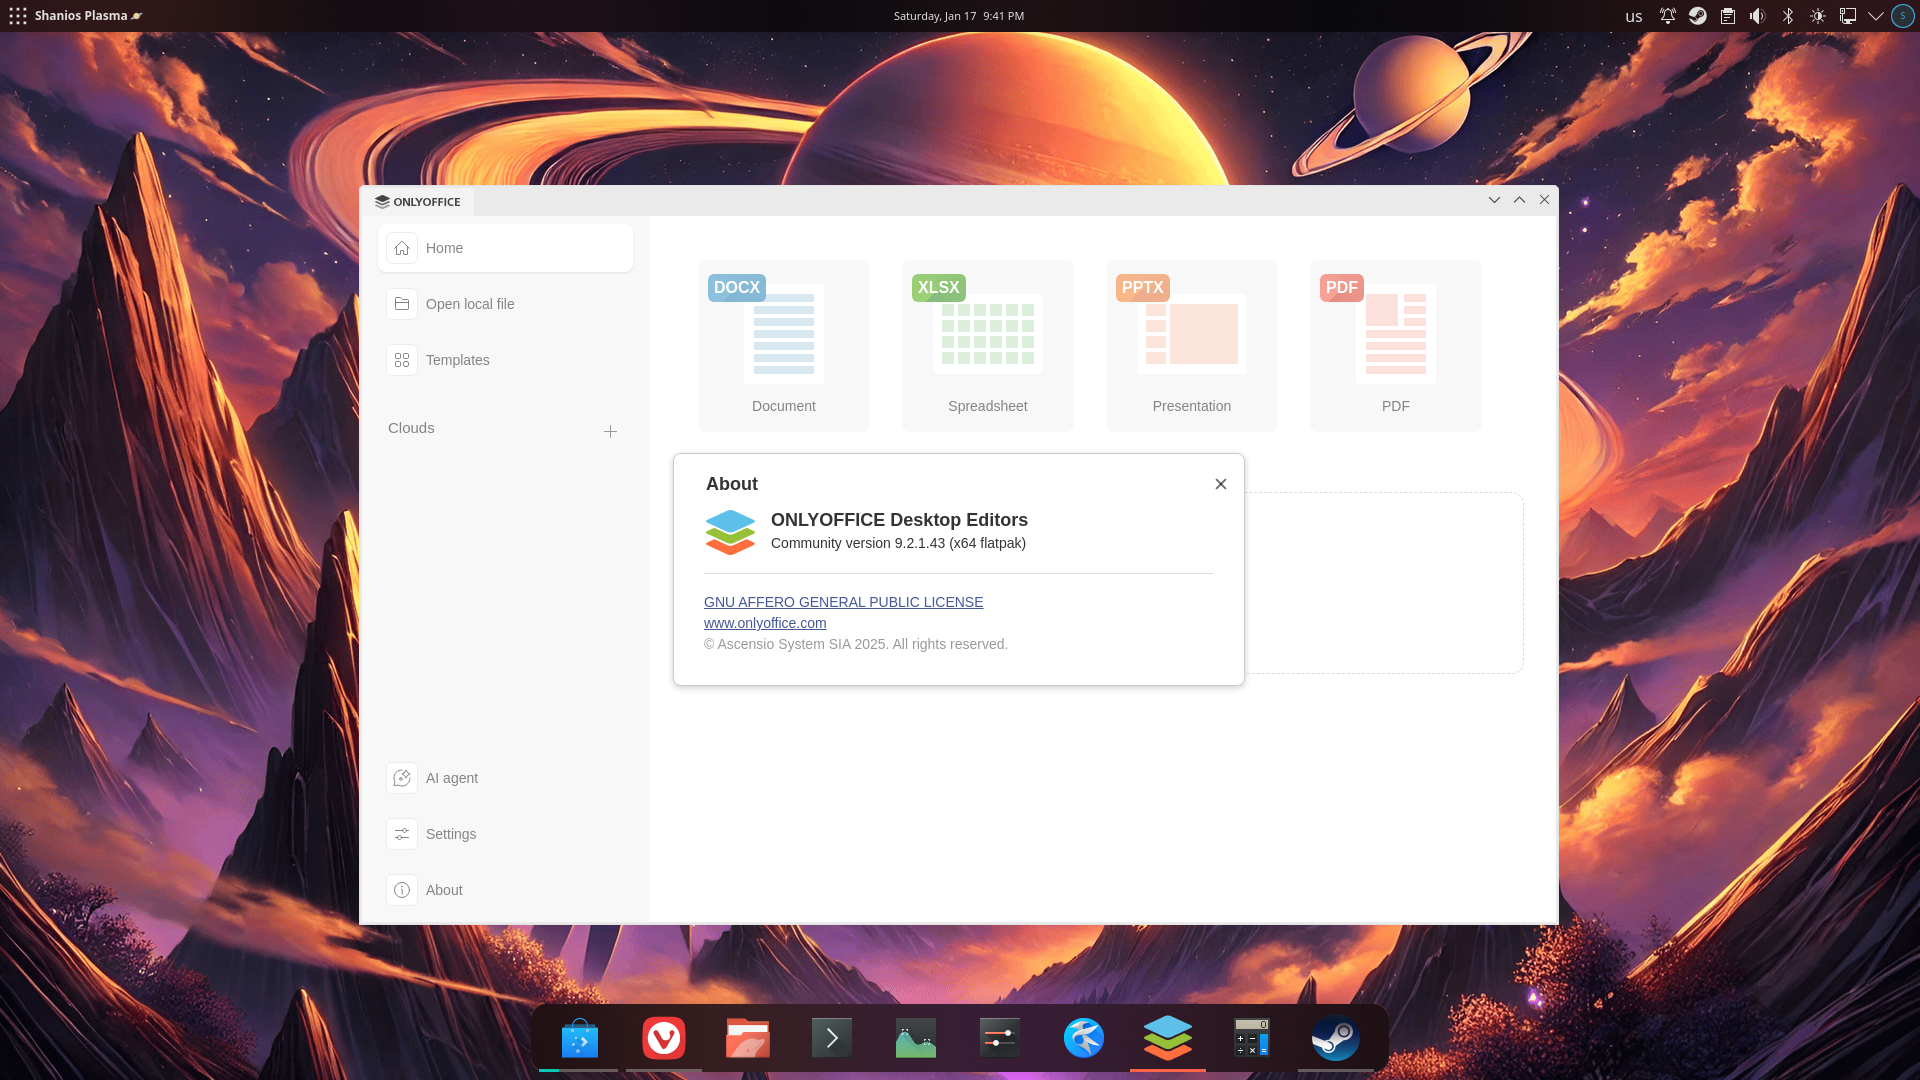This screenshot has height=1080, width=1920.
Task: Open the Templates section
Action: (x=457, y=360)
